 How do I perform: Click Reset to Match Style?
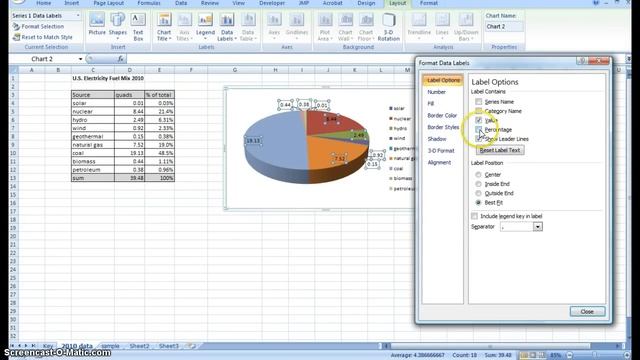pos(42,37)
